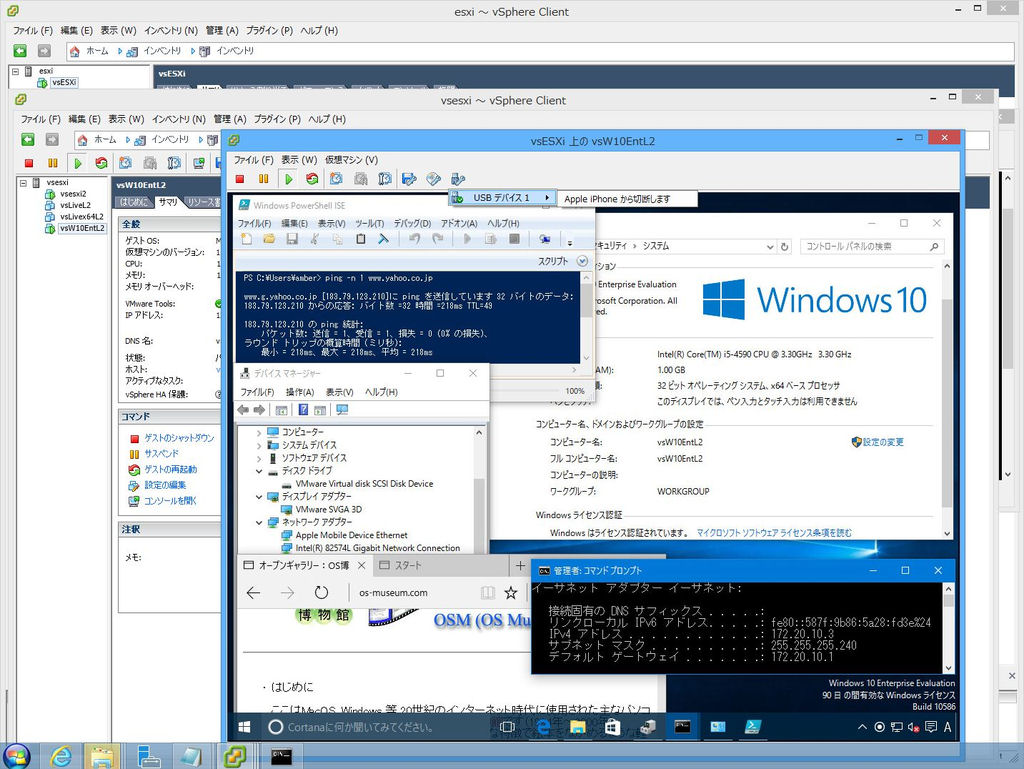Click the help icon in Device Manager toolbar
Viewport: 1024px width, 769px height.
(303, 410)
